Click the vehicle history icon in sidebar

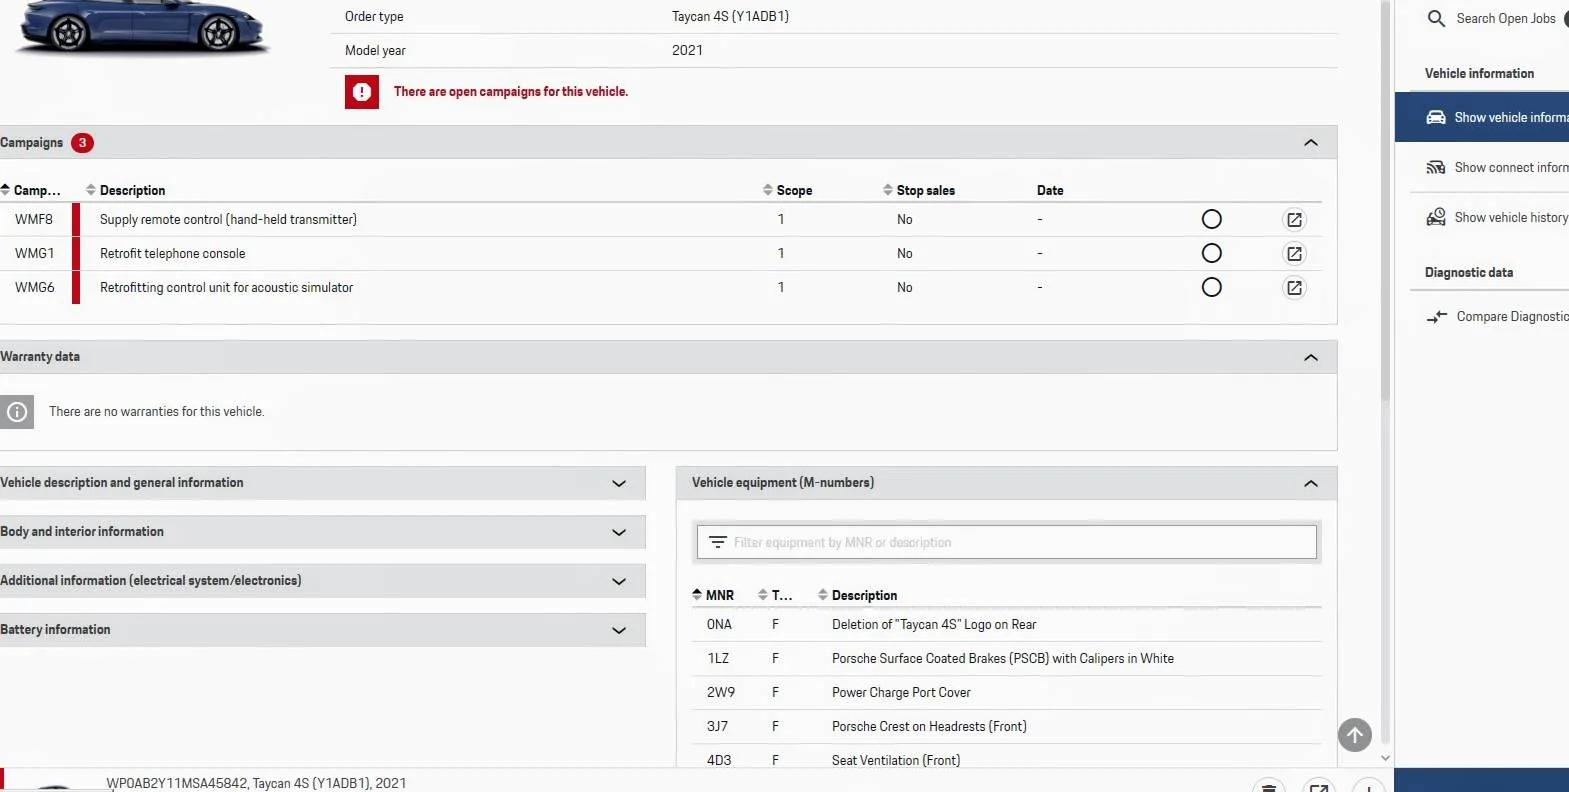1436,217
